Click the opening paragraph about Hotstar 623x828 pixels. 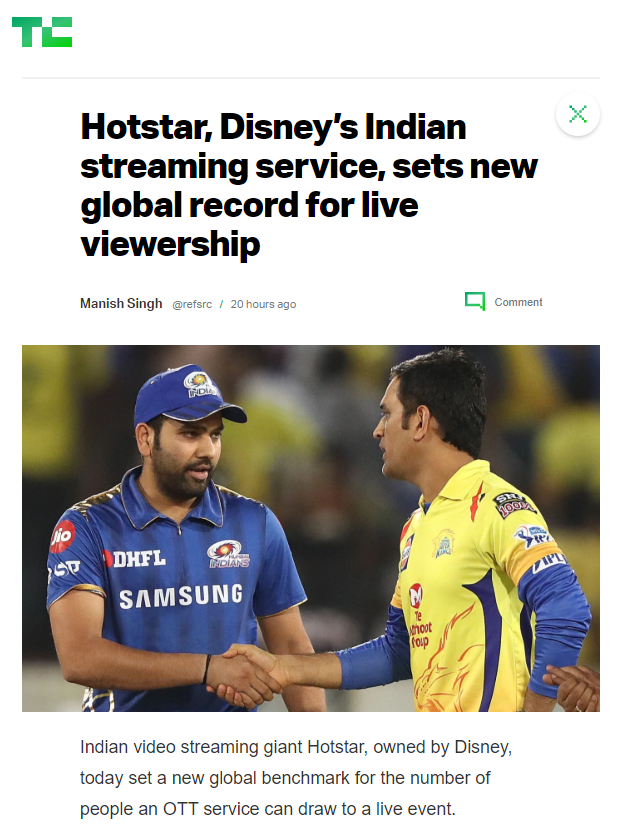(296, 778)
